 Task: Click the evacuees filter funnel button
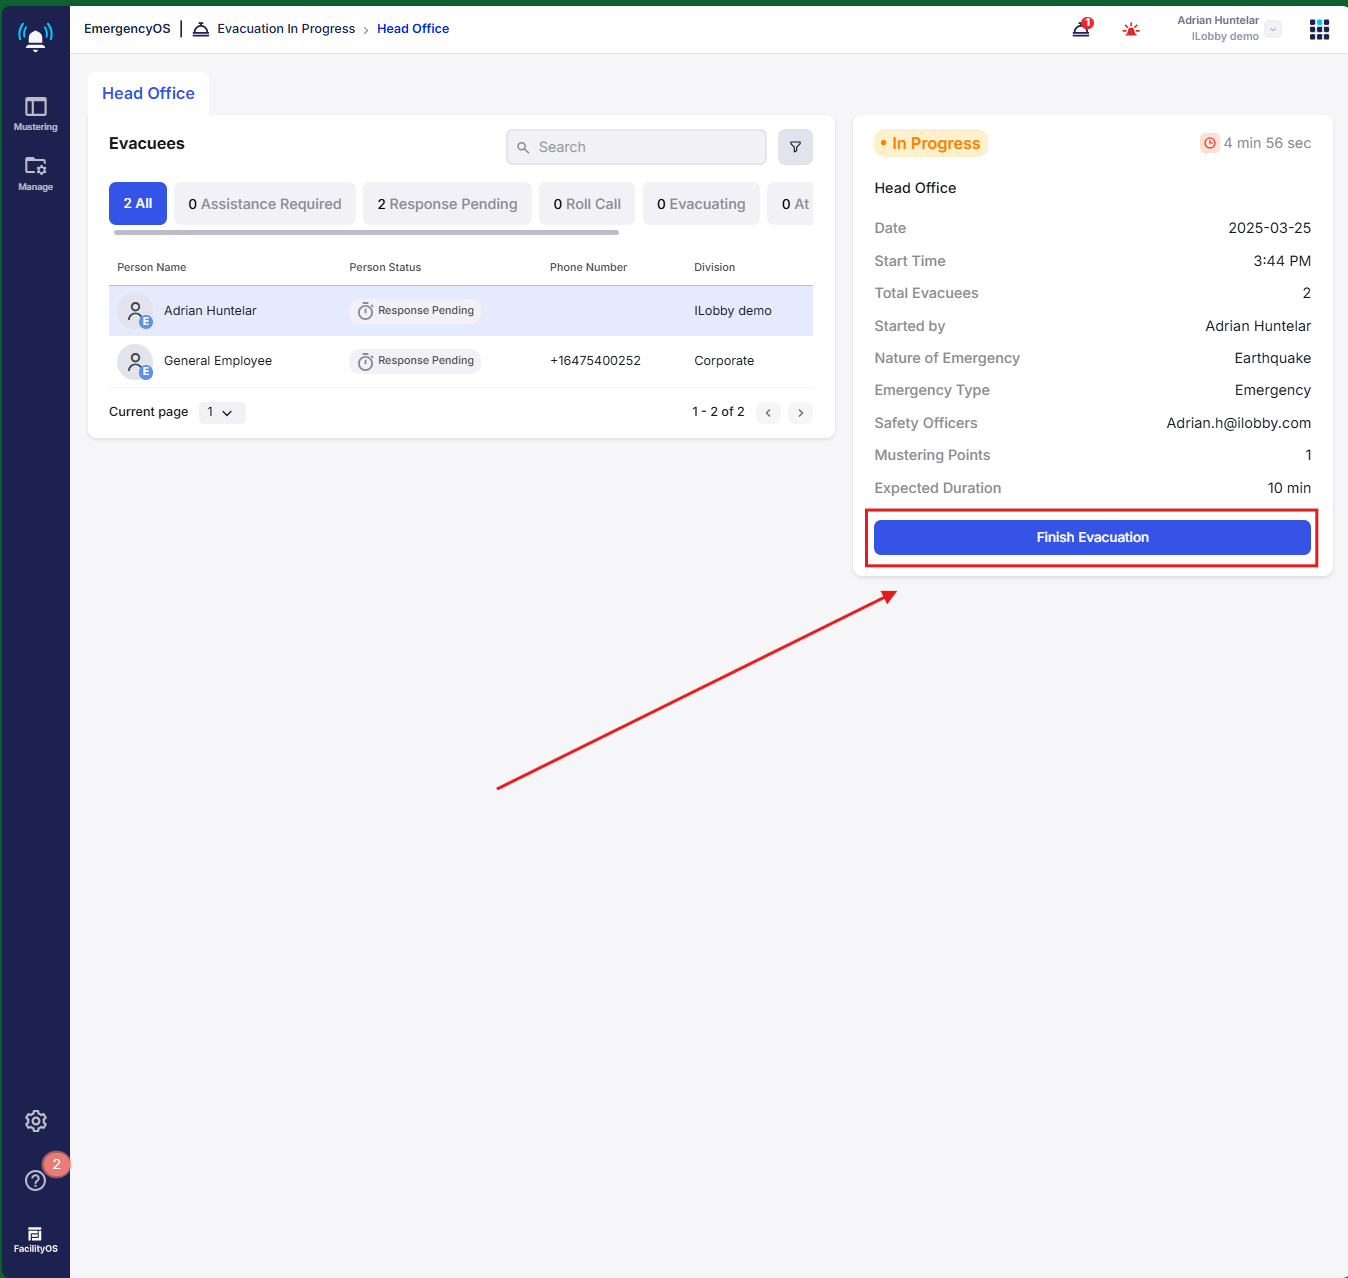click(x=795, y=147)
